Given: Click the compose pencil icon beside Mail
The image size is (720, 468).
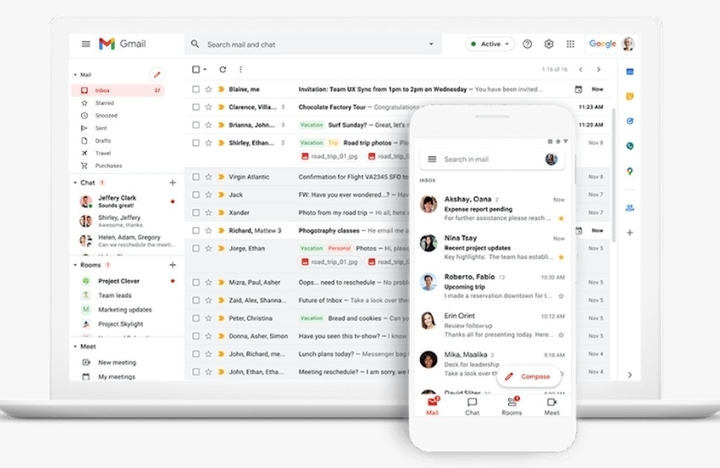Looking at the screenshot, I should click(157, 74).
